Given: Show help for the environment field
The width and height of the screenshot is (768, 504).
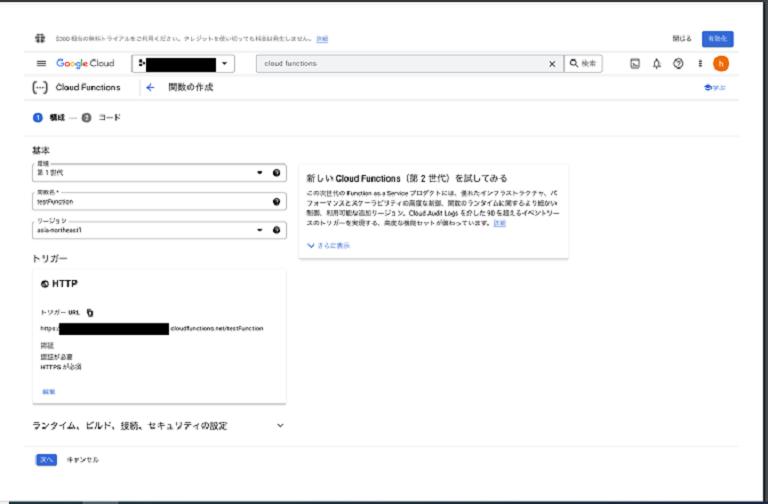Looking at the screenshot, I should (277, 172).
